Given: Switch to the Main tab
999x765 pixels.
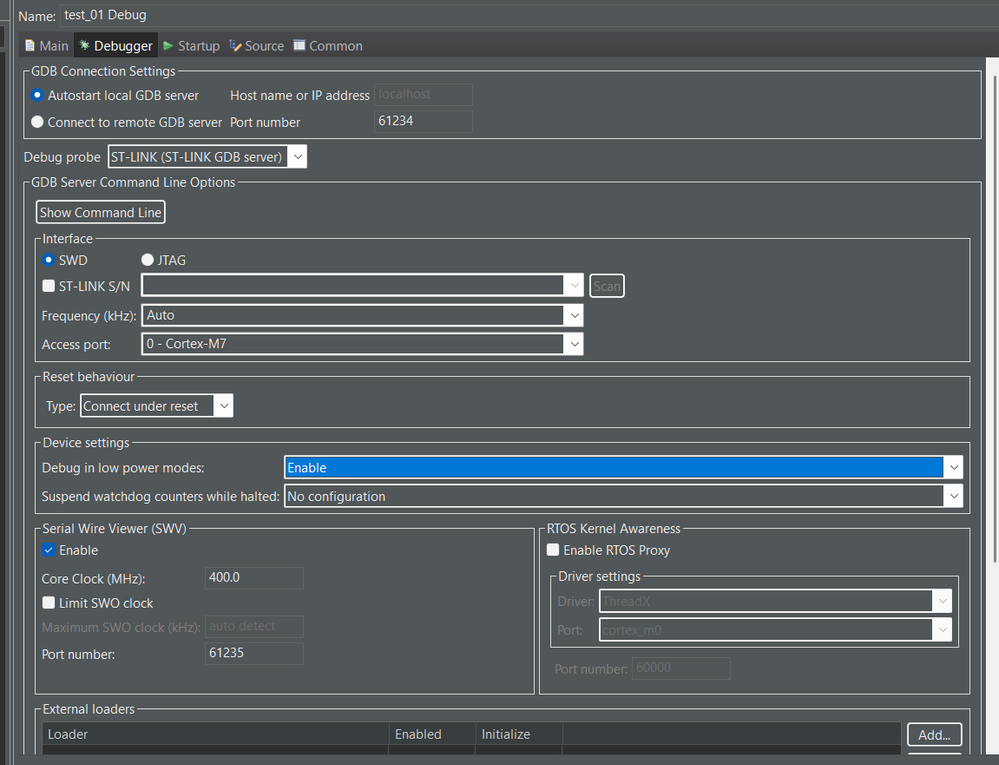Looking at the screenshot, I should 46,46.
